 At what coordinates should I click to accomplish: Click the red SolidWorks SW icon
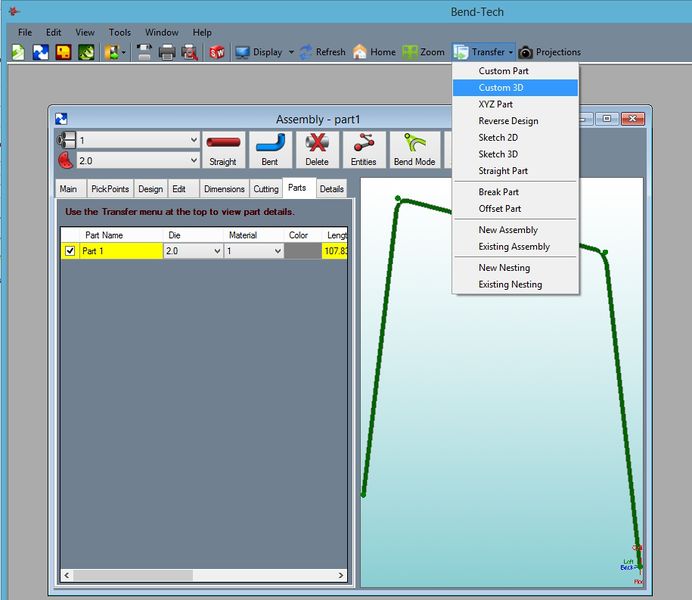pyautogui.click(x=217, y=52)
